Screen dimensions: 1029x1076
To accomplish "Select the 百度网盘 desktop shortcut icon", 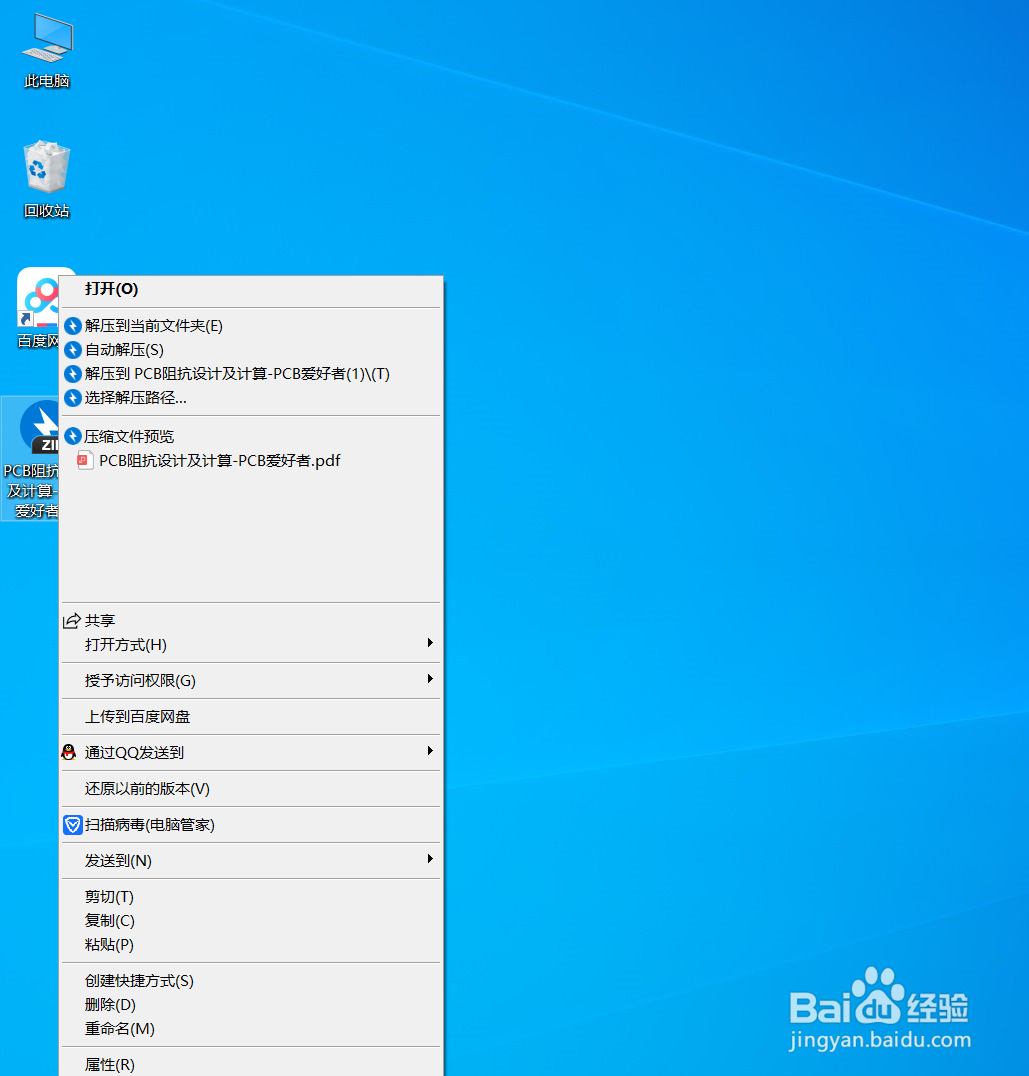I will point(38,299).
